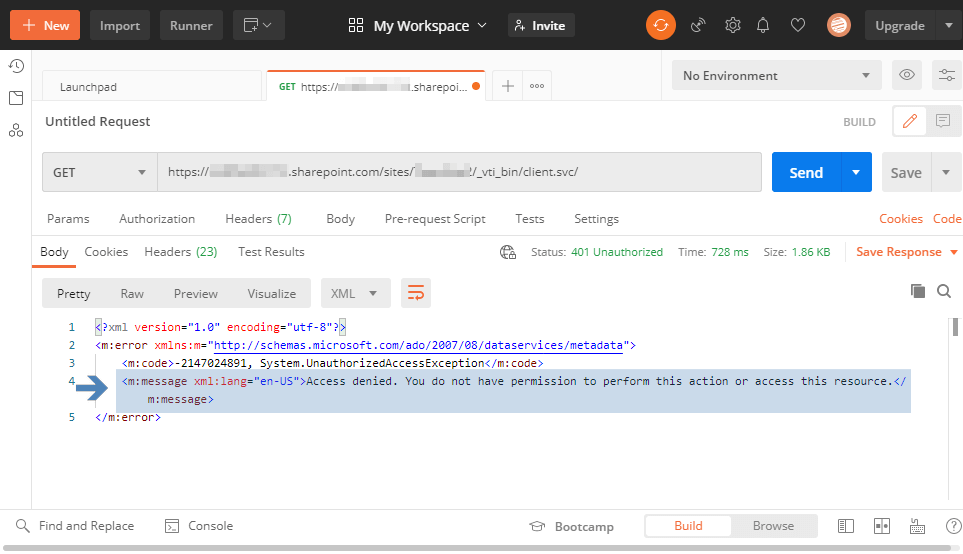Screen dimensions: 963x554
Task: Toggle the two-pane view icon
Action: [x=881, y=526]
